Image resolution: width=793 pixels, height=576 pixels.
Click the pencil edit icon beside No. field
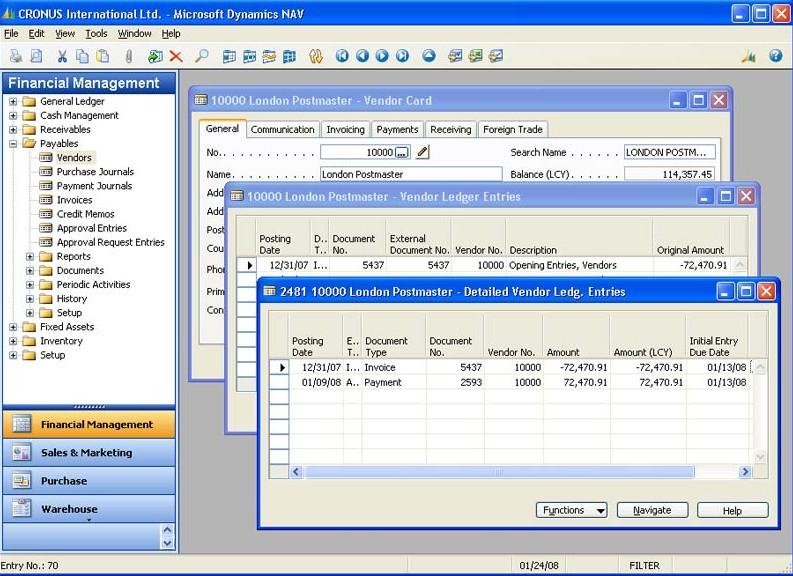pyautogui.click(x=423, y=152)
